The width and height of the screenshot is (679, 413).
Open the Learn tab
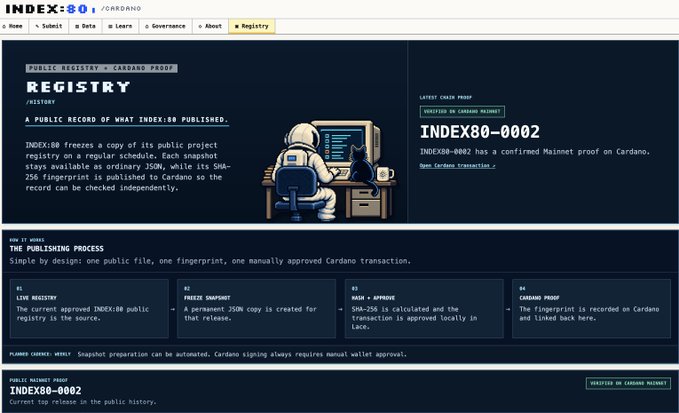(x=120, y=26)
